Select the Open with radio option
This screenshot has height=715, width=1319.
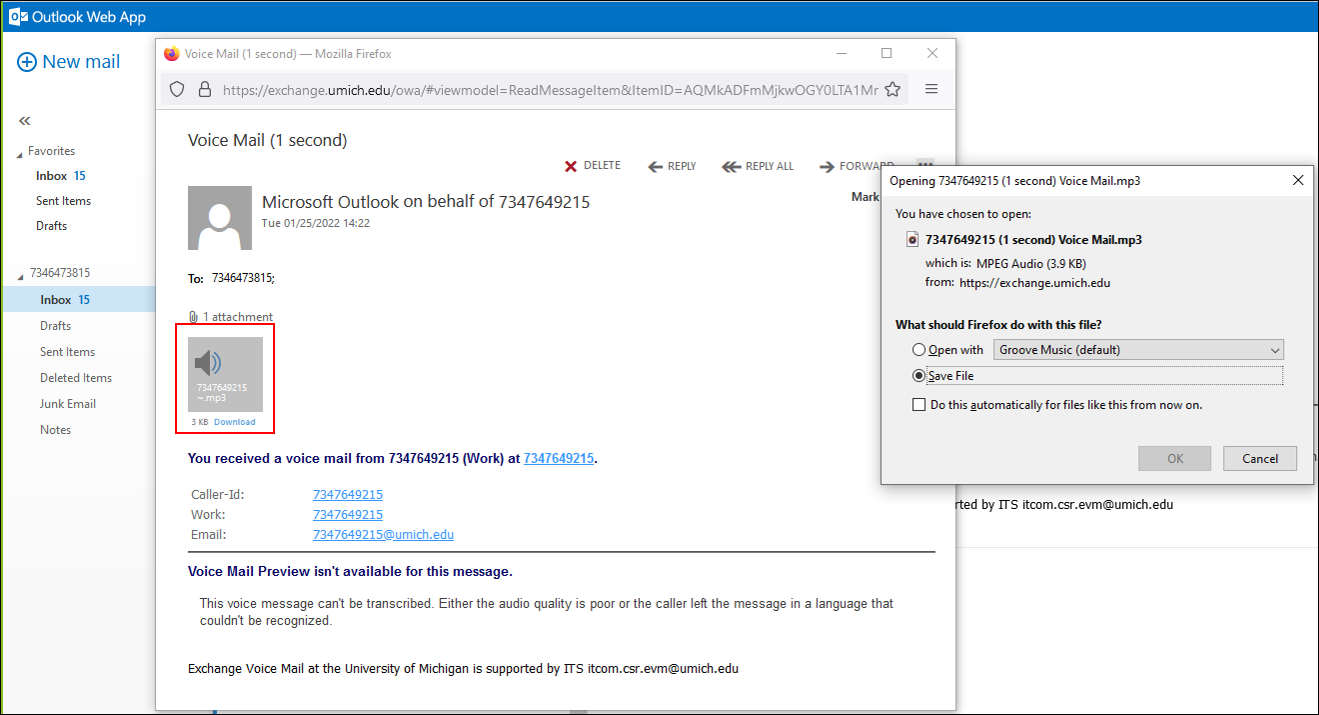click(918, 350)
